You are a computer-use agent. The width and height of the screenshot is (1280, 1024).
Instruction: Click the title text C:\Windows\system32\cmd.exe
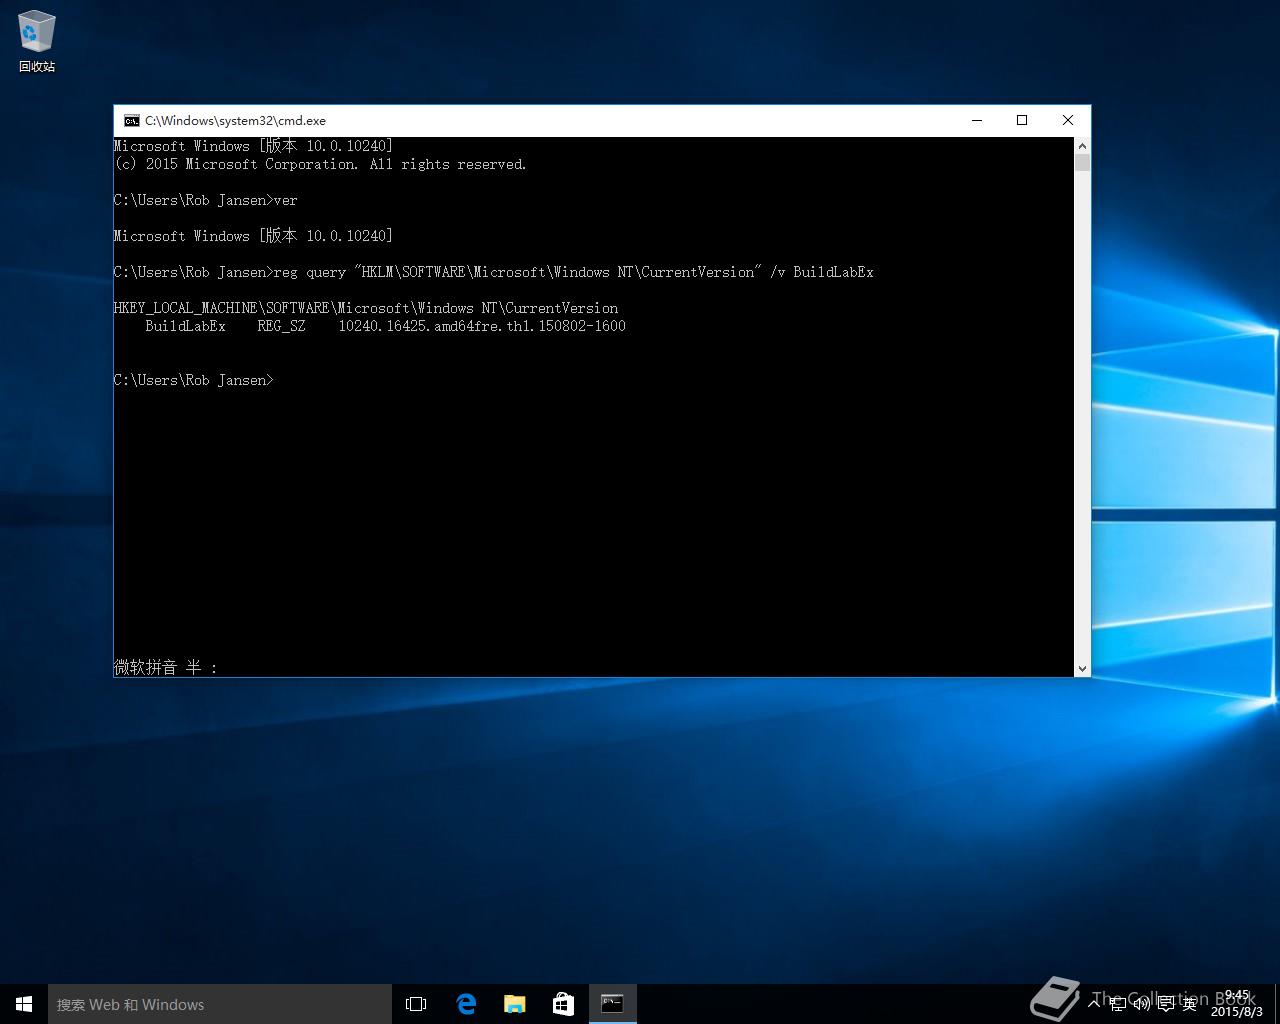pos(235,120)
